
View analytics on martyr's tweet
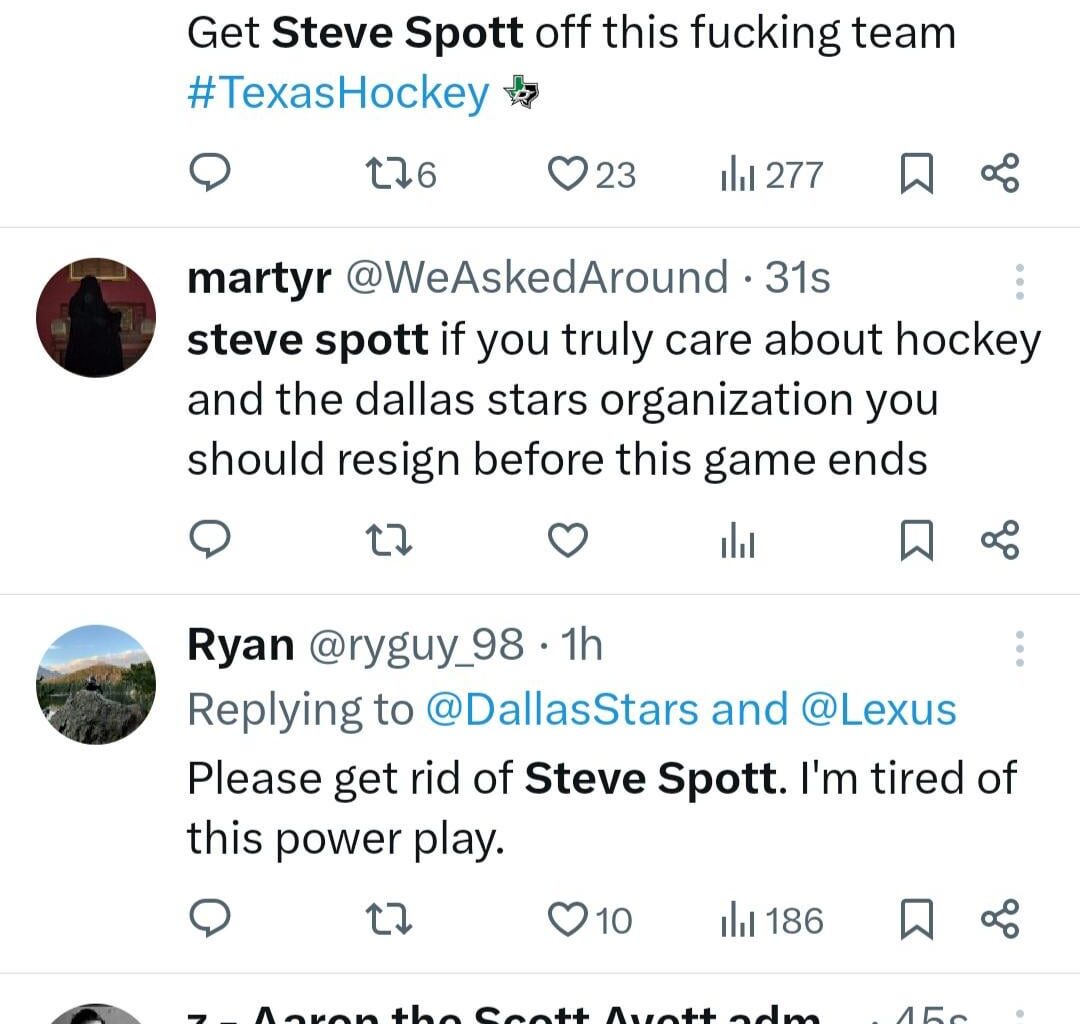738,541
